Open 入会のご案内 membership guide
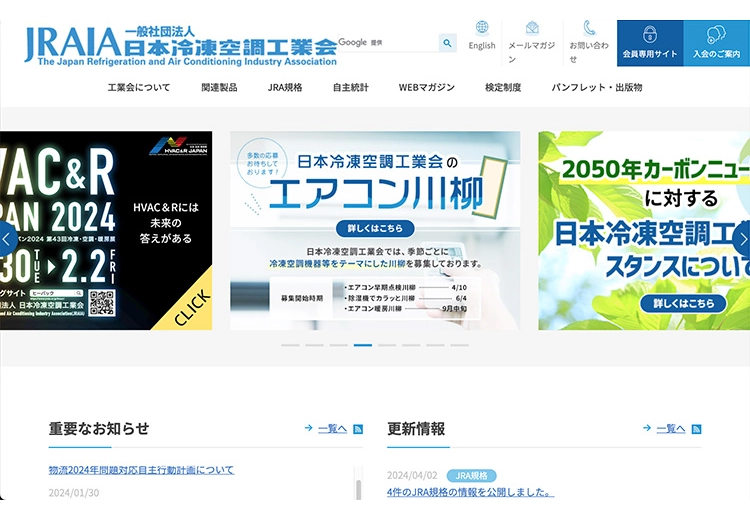This screenshot has height=520, width=750. click(x=717, y=43)
